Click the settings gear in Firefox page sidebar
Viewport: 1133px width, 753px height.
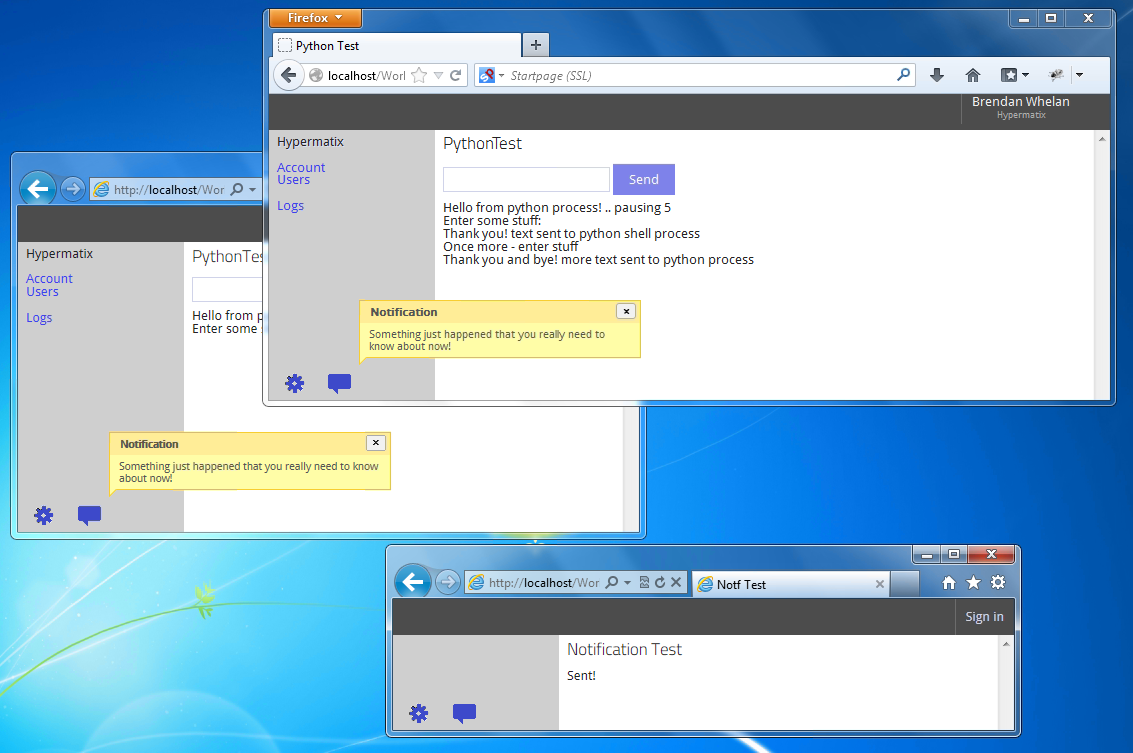click(x=294, y=383)
